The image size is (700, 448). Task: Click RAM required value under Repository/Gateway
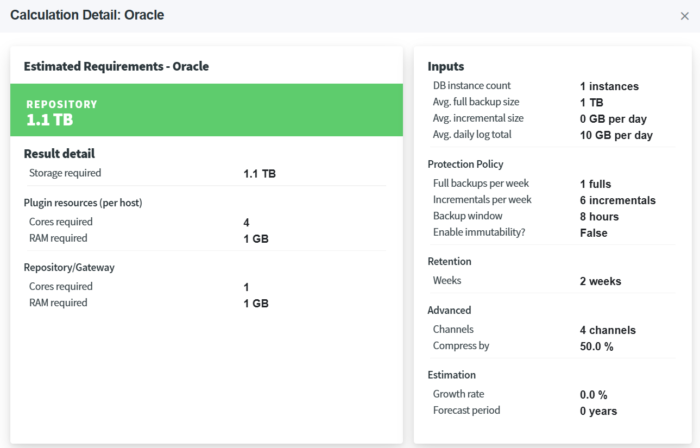pyautogui.click(x=255, y=303)
